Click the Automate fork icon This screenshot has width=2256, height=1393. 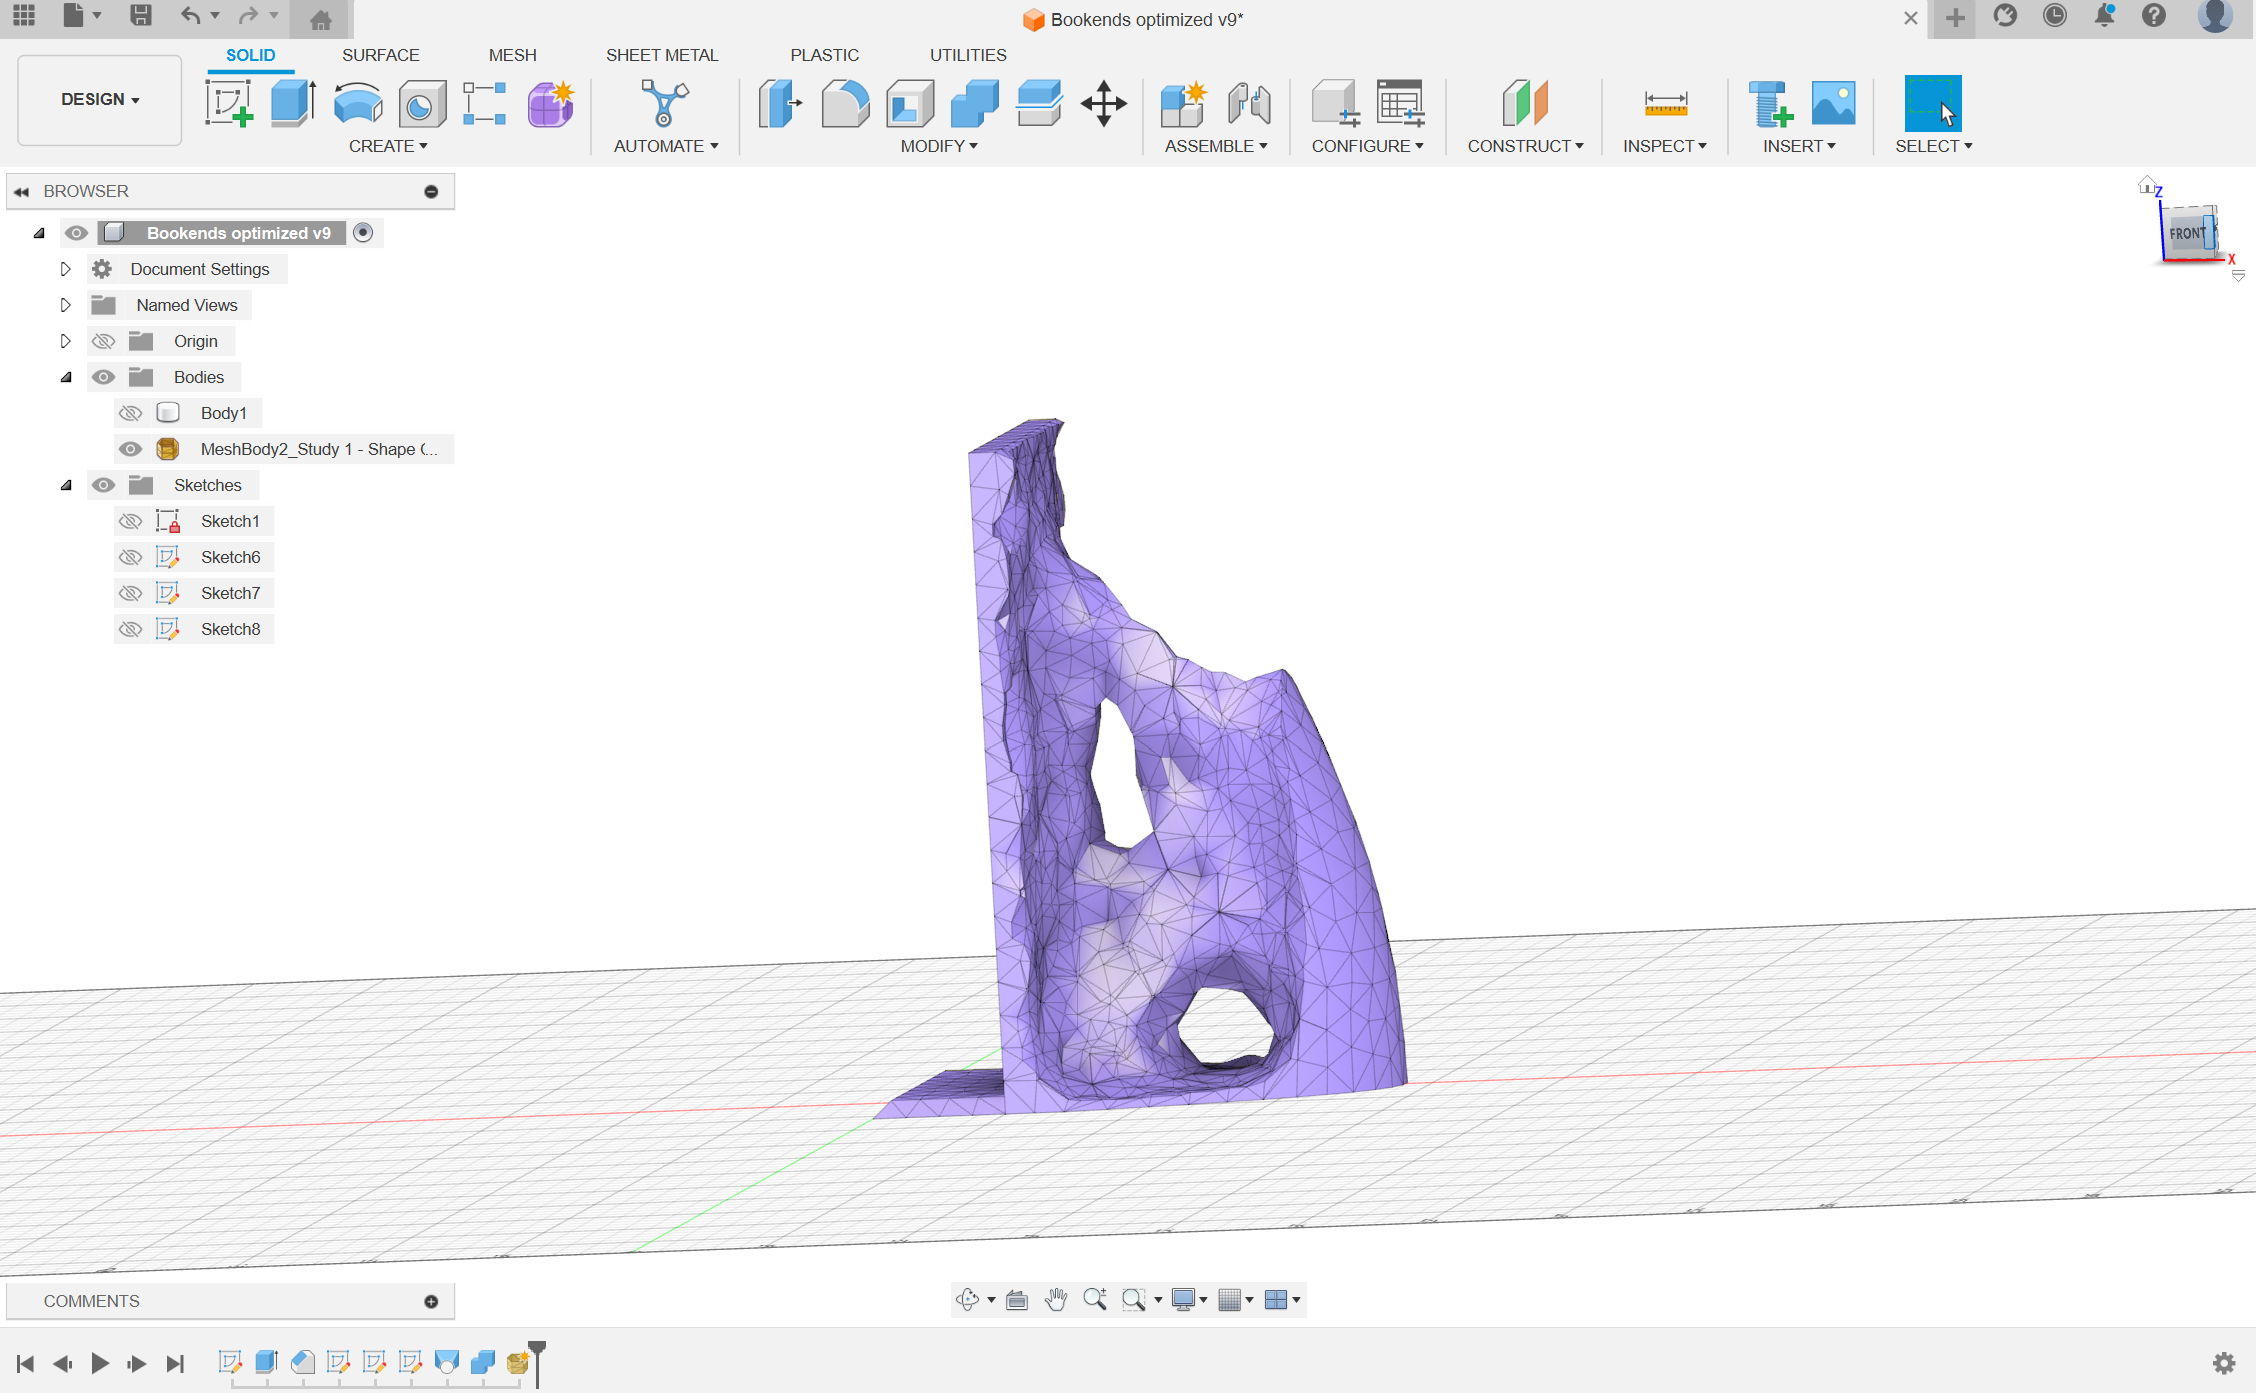[665, 103]
